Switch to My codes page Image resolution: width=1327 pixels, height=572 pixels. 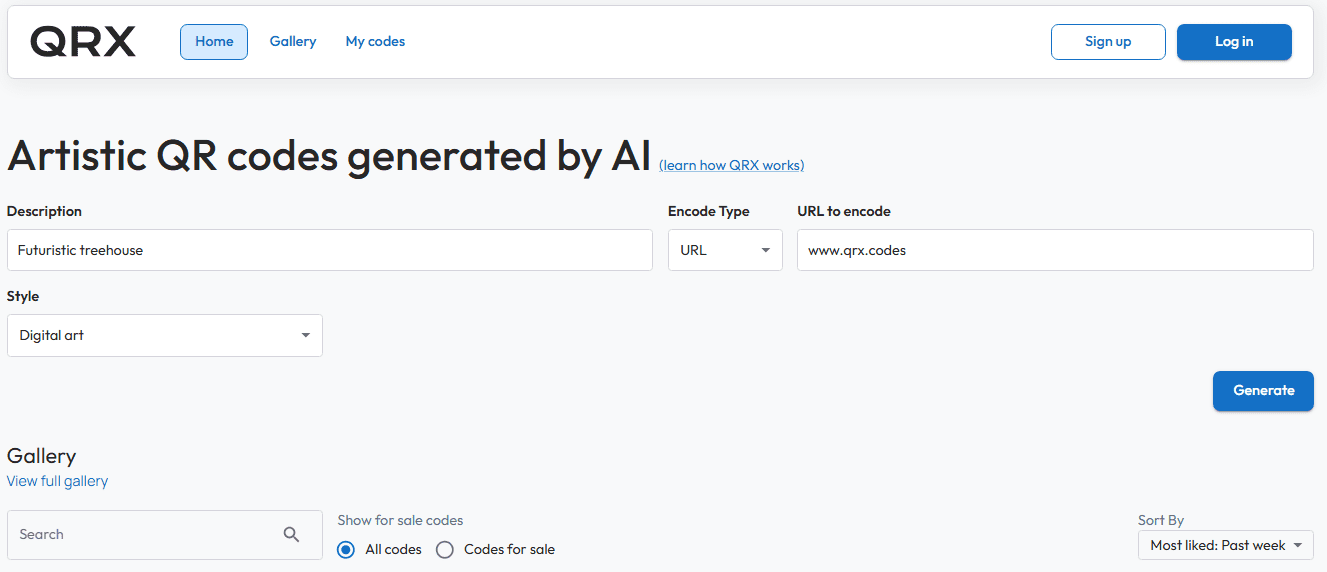[375, 42]
